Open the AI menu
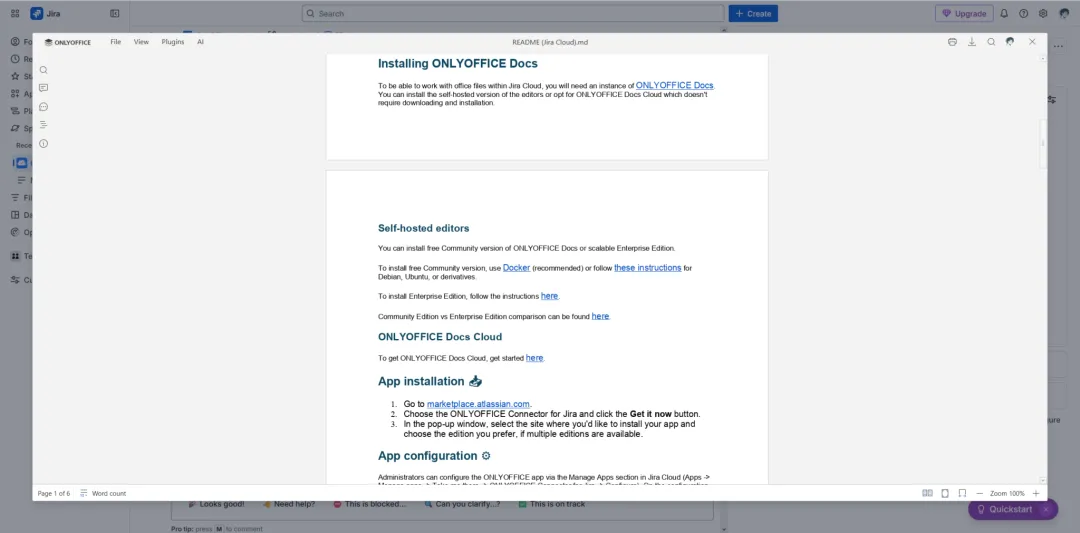Screen dimensions: 1080x533 point(200,42)
